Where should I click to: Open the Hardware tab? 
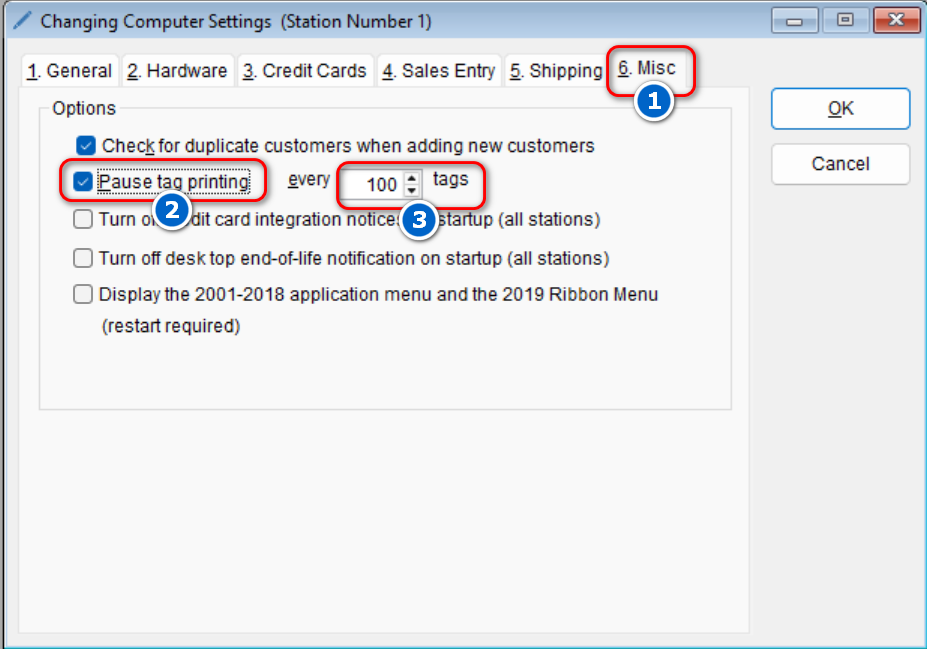[177, 71]
